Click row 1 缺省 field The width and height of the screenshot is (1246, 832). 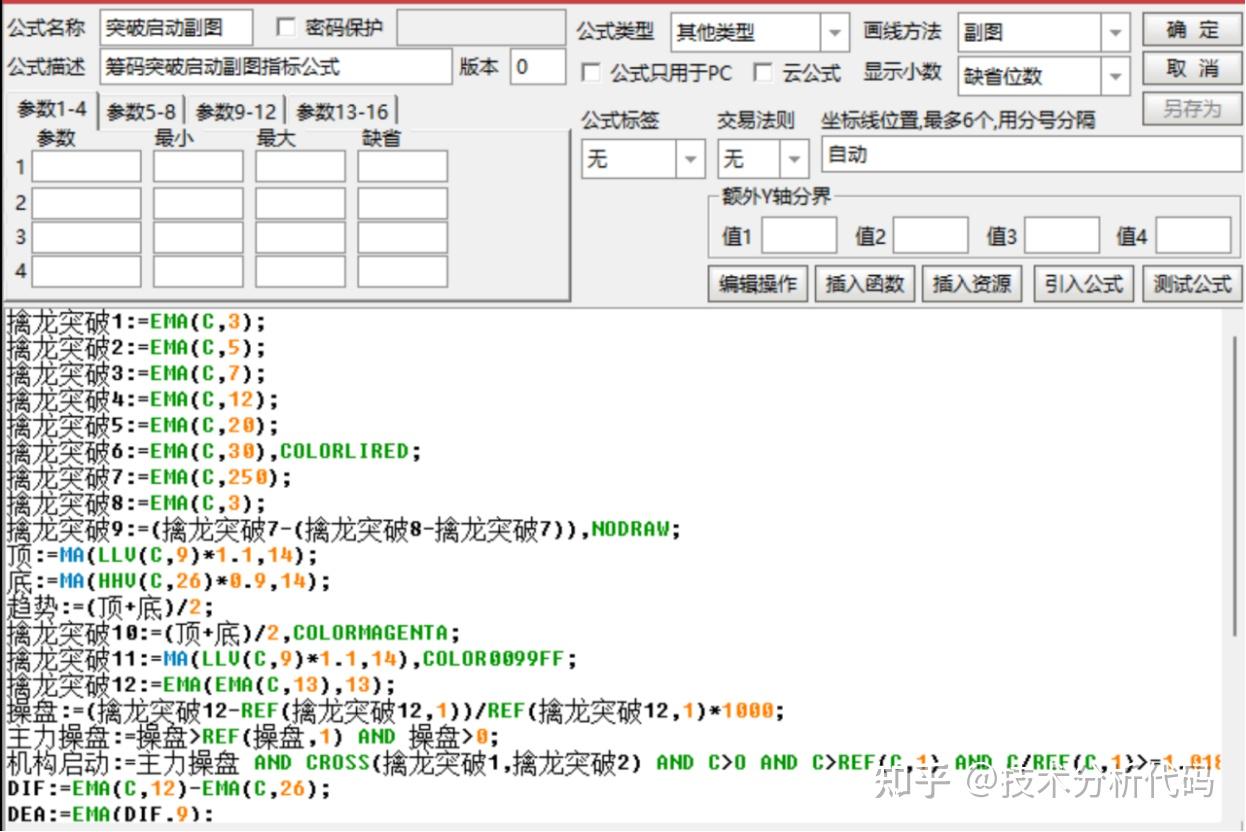(x=402, y=166)
